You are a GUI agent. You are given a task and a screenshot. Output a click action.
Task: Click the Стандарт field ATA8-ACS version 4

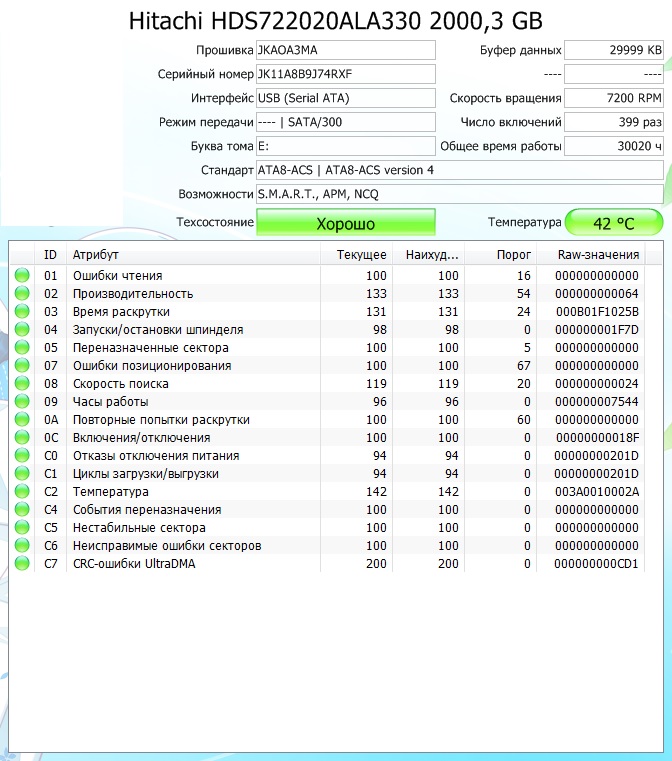click(459, 170)
